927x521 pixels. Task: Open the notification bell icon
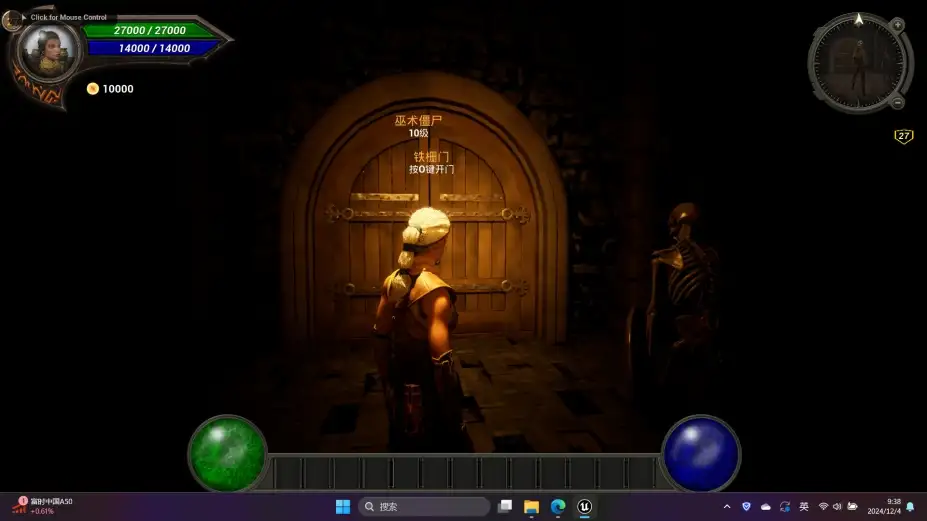coord(910,507)
